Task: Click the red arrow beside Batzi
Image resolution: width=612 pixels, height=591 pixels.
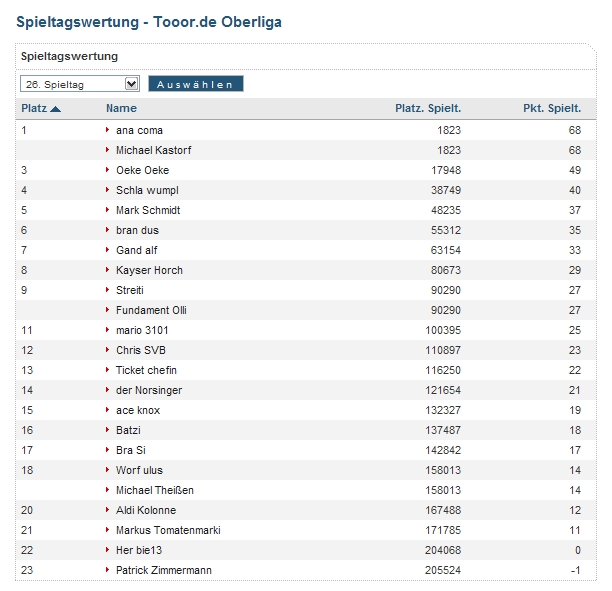Action: point(108,430)
